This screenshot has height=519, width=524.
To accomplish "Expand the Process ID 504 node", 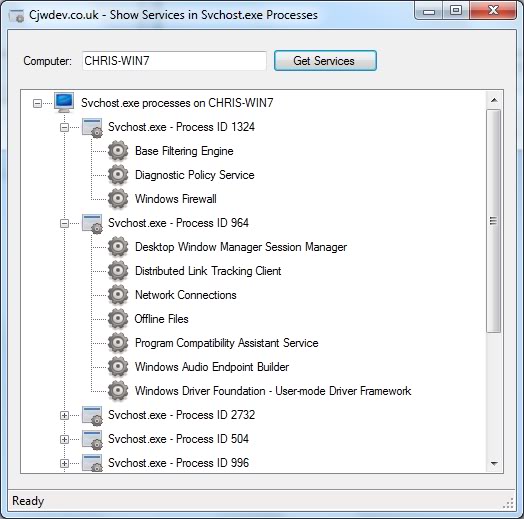I will coord(64,439).
